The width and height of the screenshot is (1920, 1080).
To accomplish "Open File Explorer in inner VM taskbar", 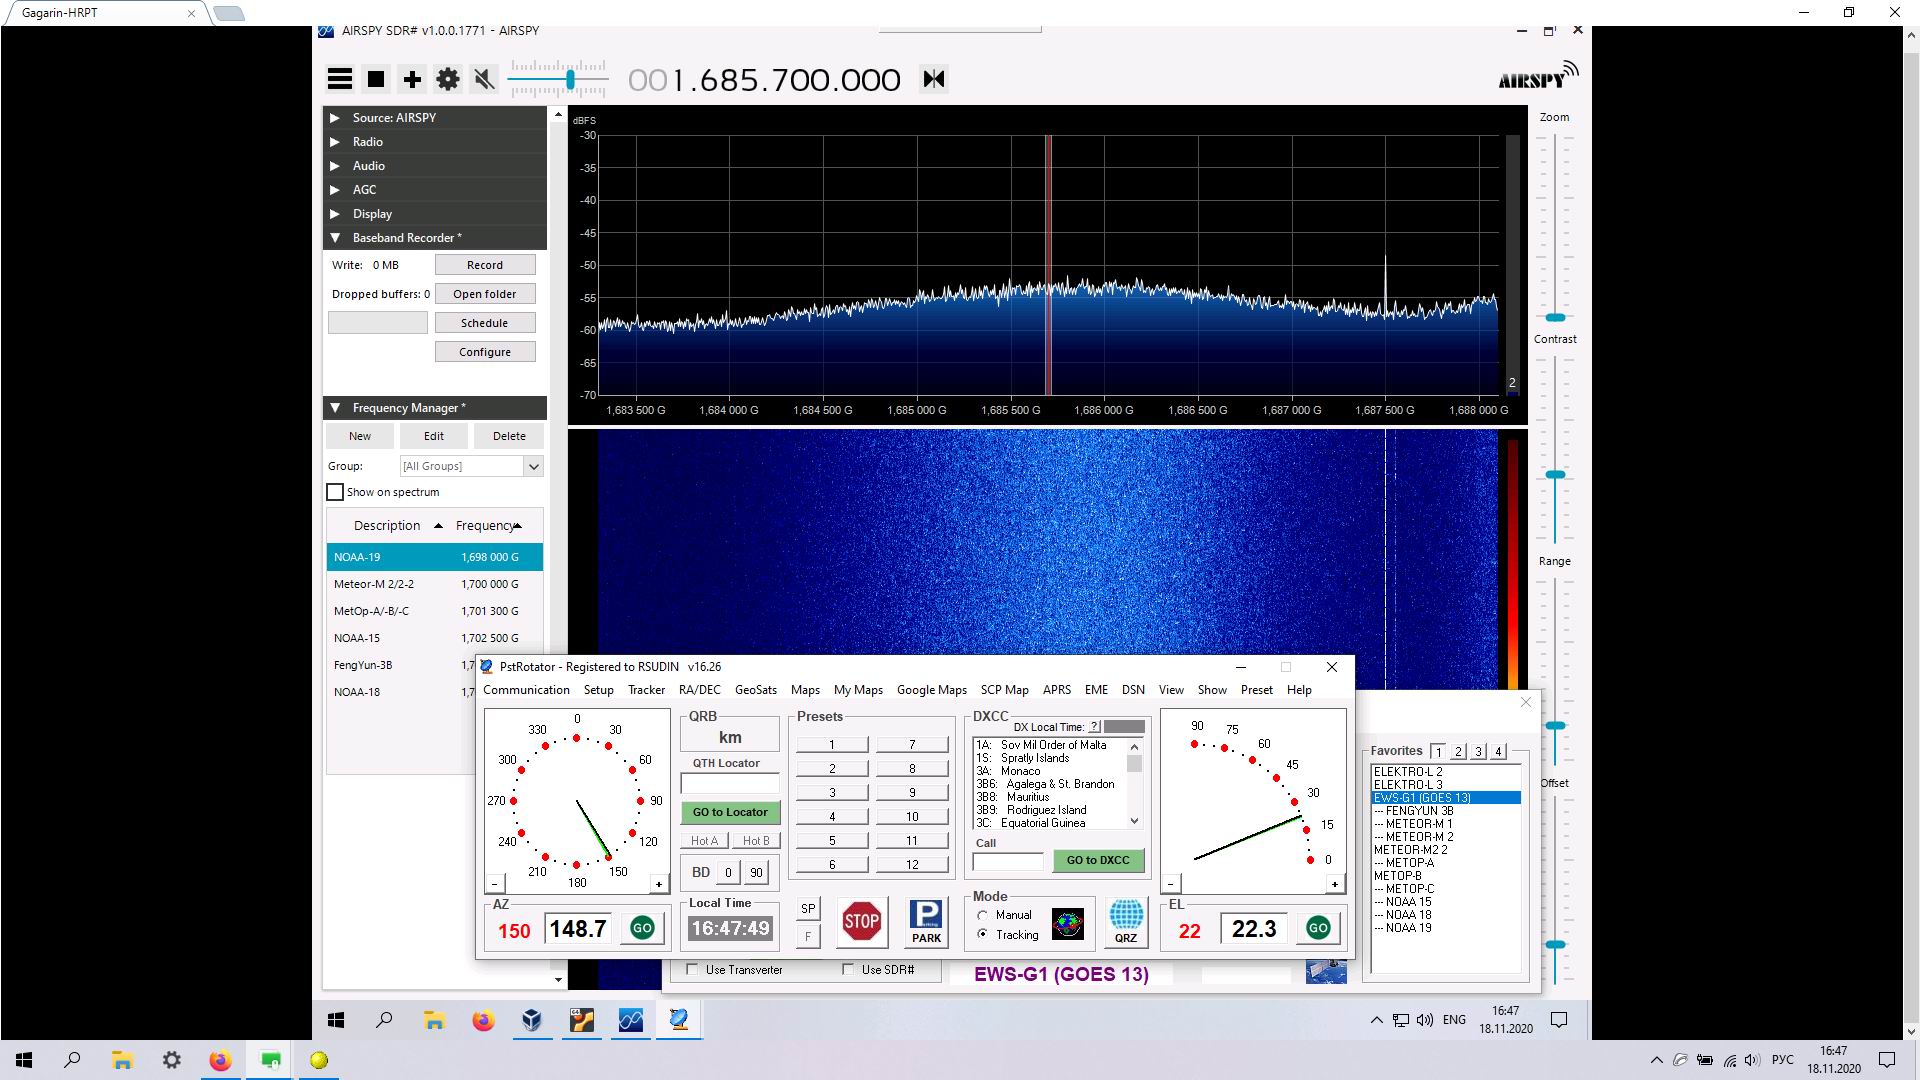I will [434, 1020].
